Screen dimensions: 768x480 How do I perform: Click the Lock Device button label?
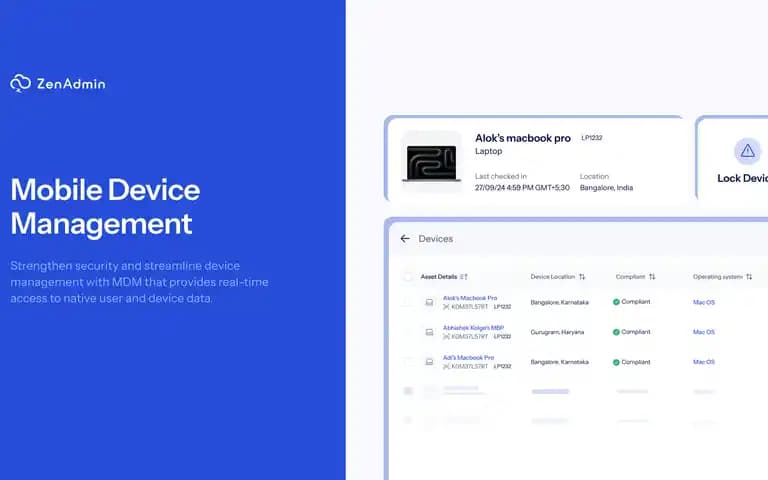point(743,178)
